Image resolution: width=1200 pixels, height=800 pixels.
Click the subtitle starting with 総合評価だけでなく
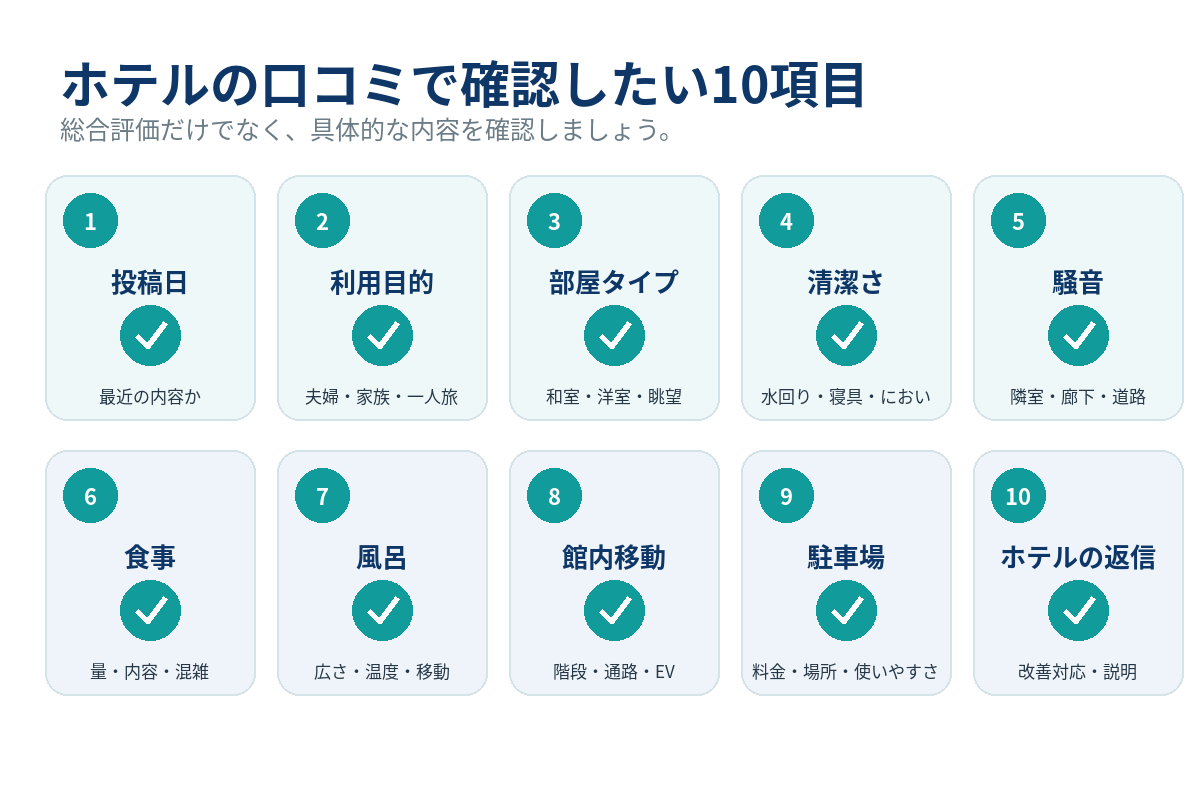367,130
